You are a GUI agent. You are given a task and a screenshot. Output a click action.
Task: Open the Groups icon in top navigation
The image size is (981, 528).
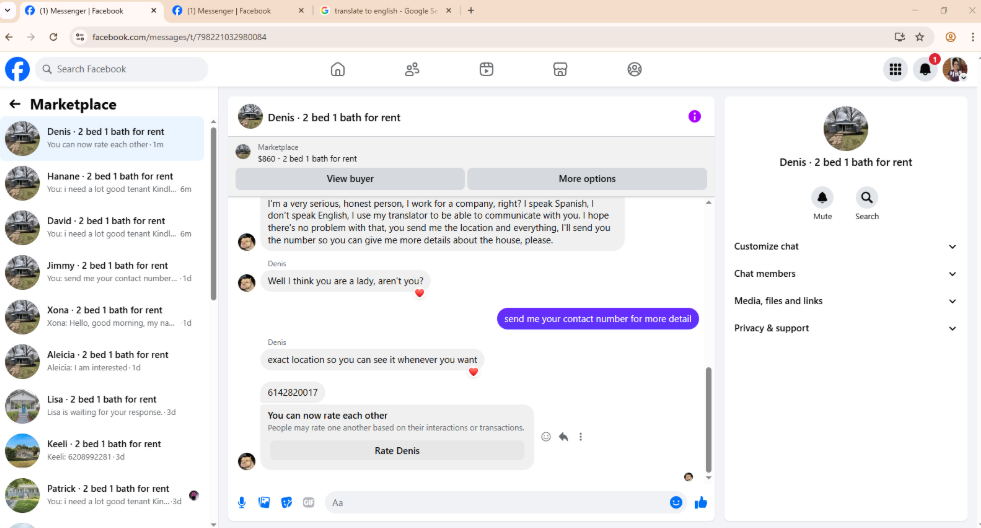[634, 69]
